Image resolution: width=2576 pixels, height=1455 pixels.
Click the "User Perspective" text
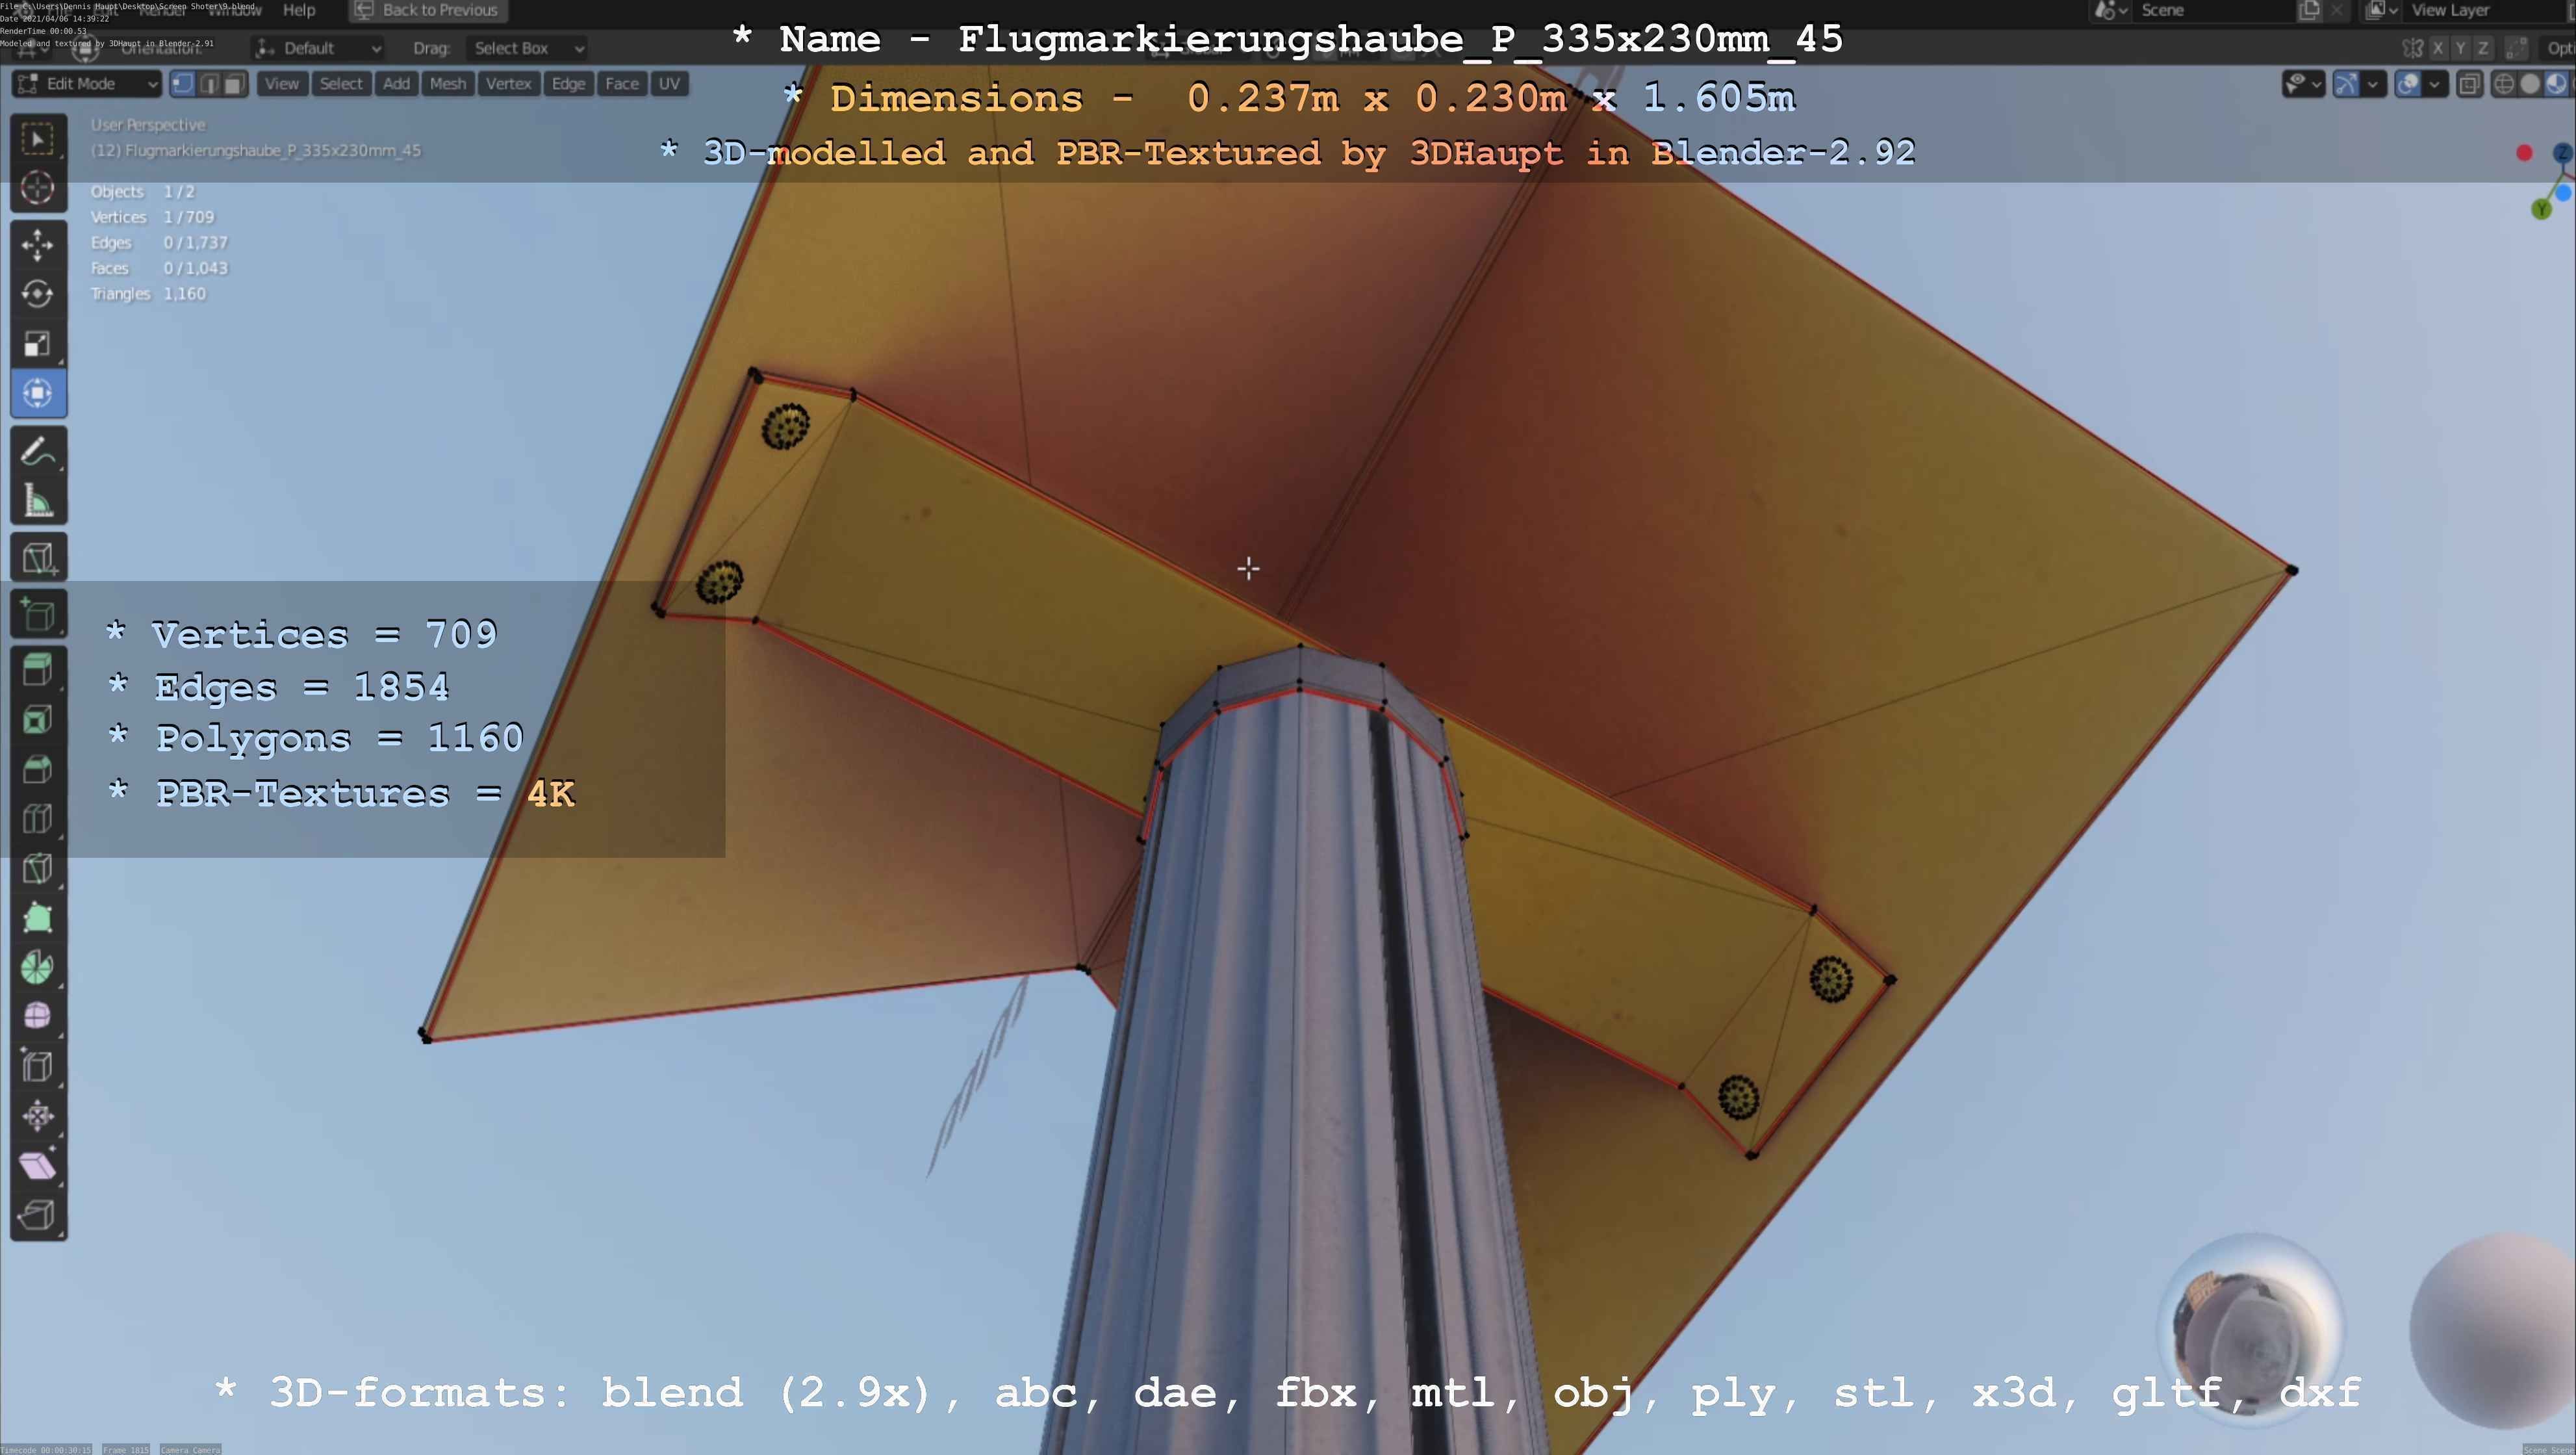tap(148, 125)
